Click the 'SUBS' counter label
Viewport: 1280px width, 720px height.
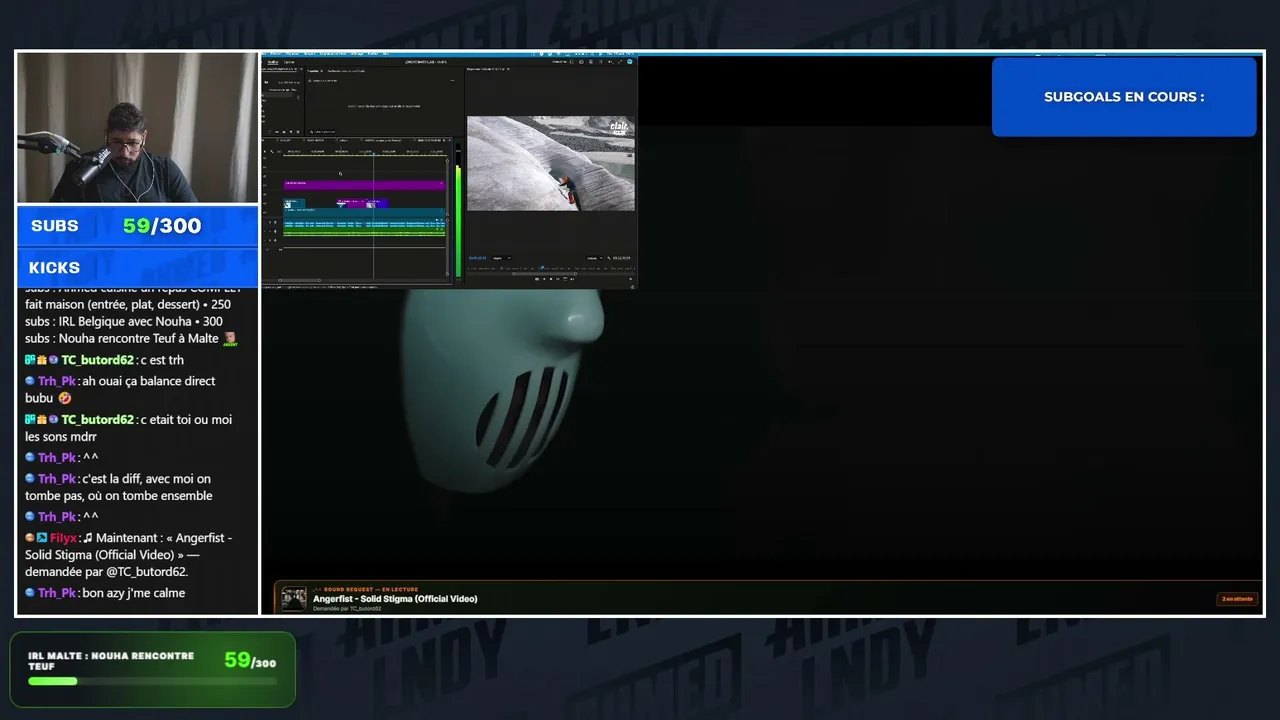pyautogui.click(x=55, y=226)
